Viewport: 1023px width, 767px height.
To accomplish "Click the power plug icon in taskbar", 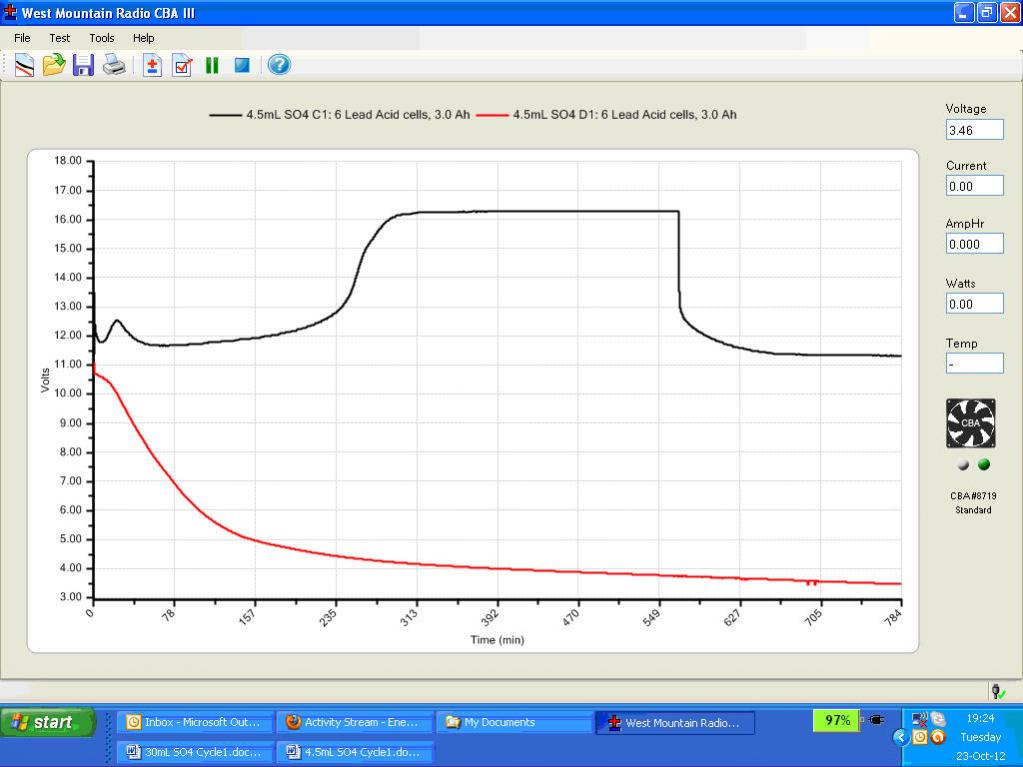I will point(877,720).
